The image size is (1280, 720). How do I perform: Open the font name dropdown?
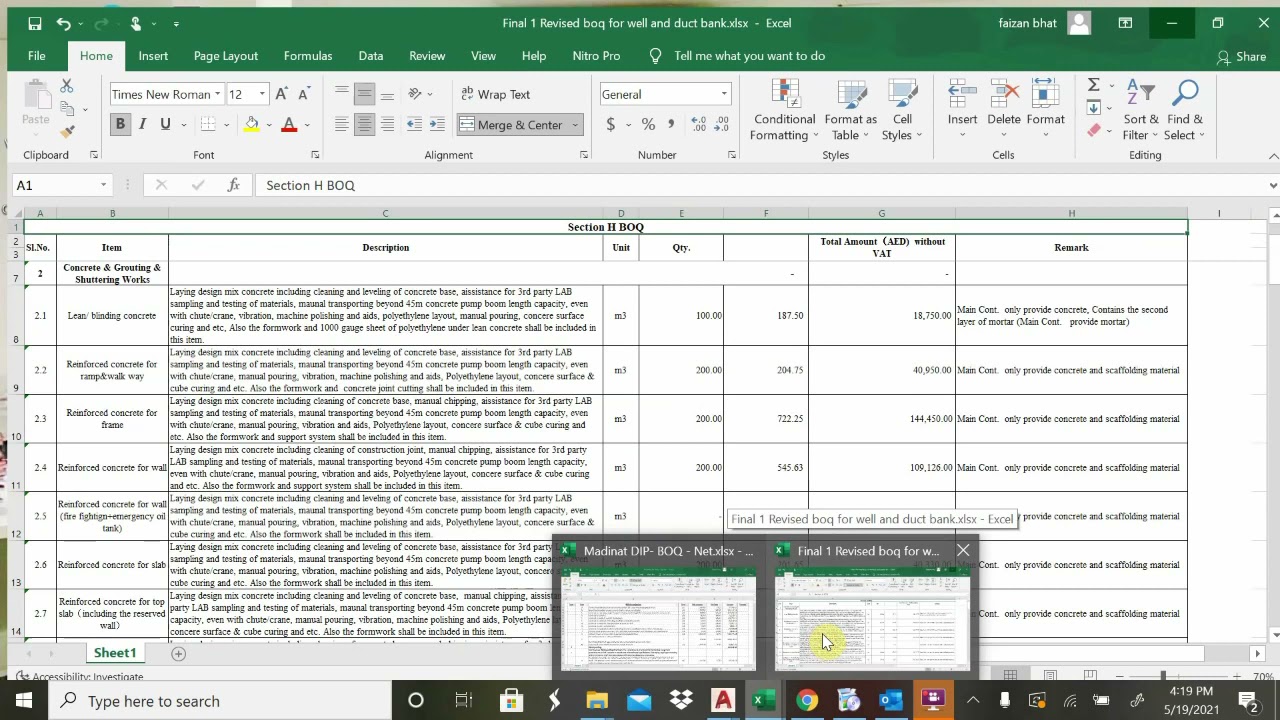point(217,94)
